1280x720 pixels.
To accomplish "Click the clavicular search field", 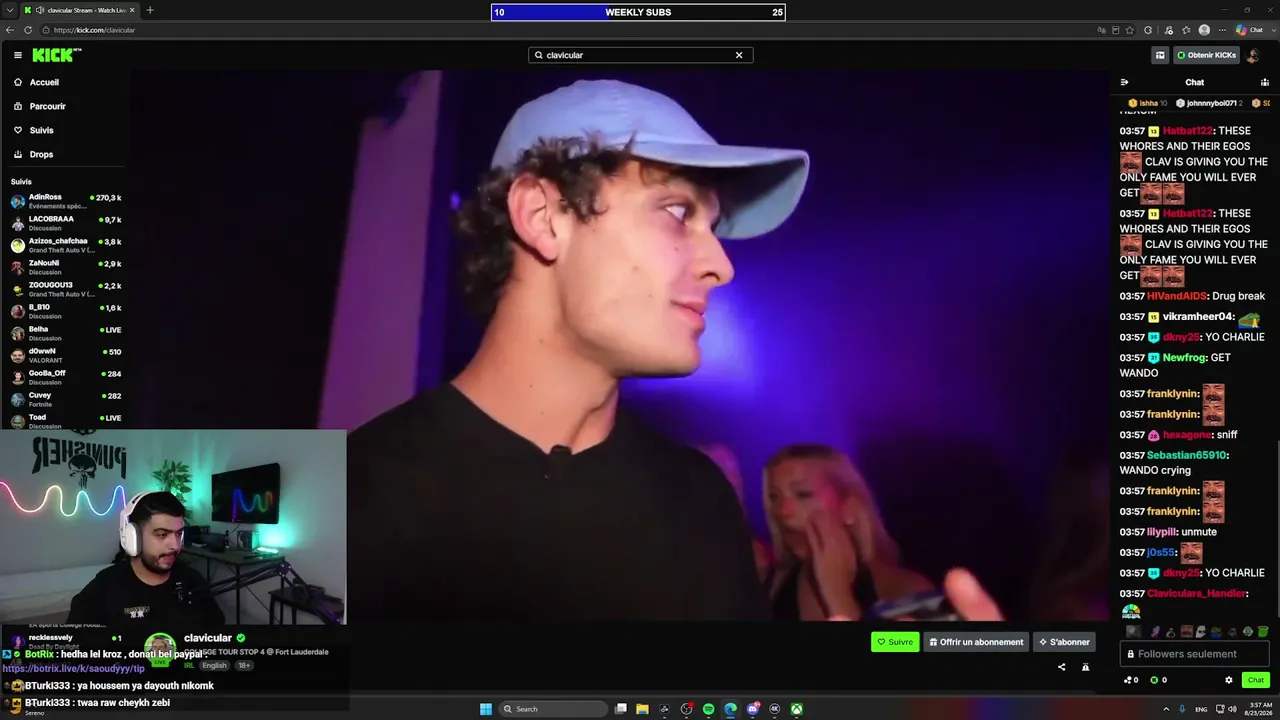I will pos(640,55).
